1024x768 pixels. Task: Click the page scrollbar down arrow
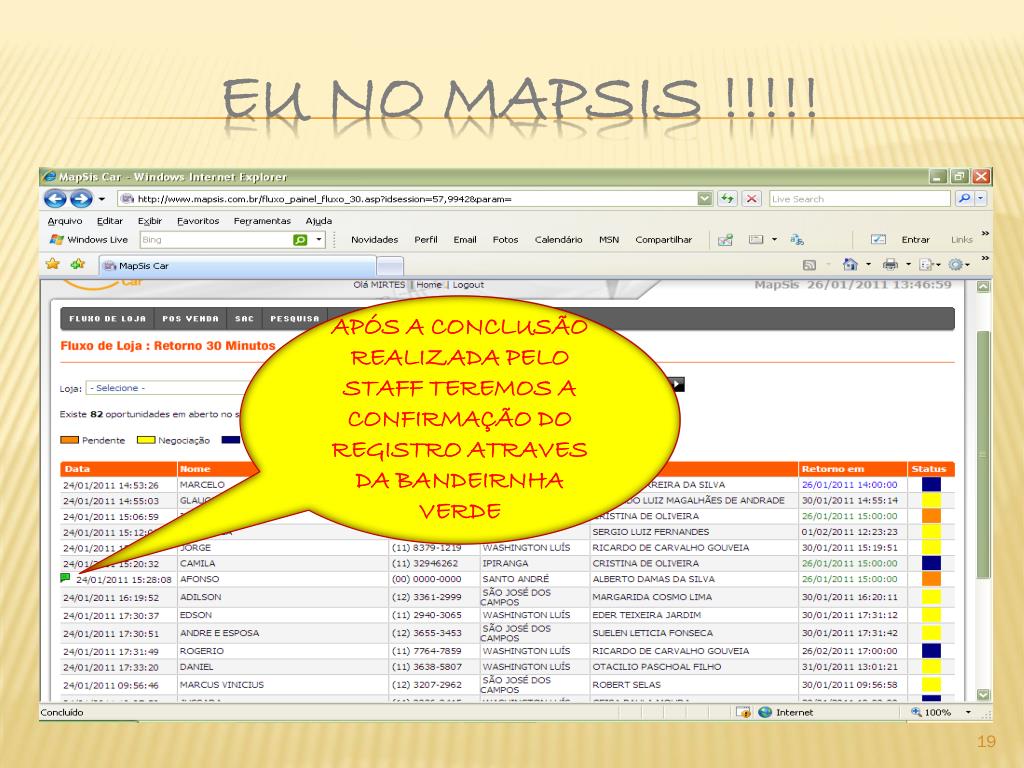coord(983,695)
